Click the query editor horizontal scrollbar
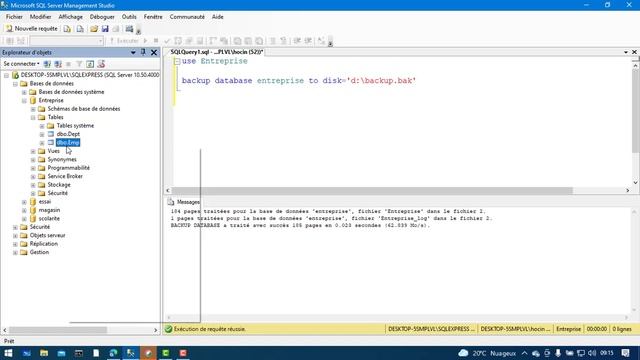This screenshot has width=640, height=360. pyautogui.click(x=372, y=191)
